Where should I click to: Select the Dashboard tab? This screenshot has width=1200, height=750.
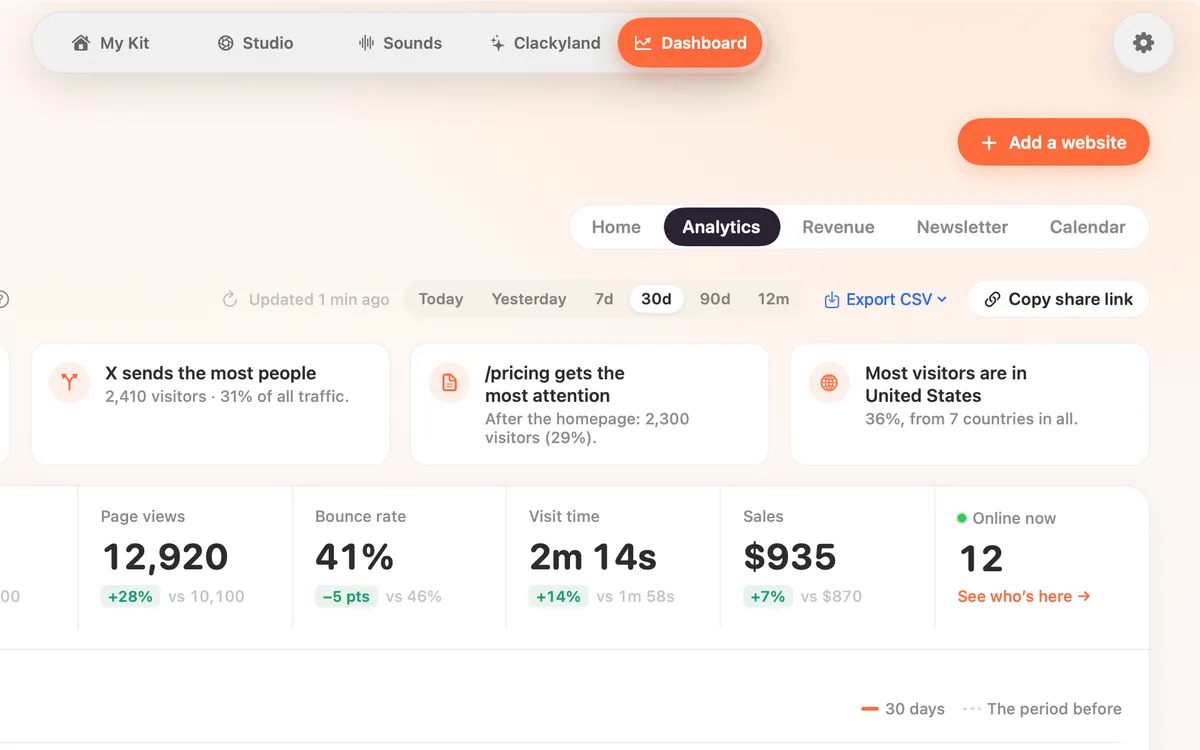pos(690,43)
